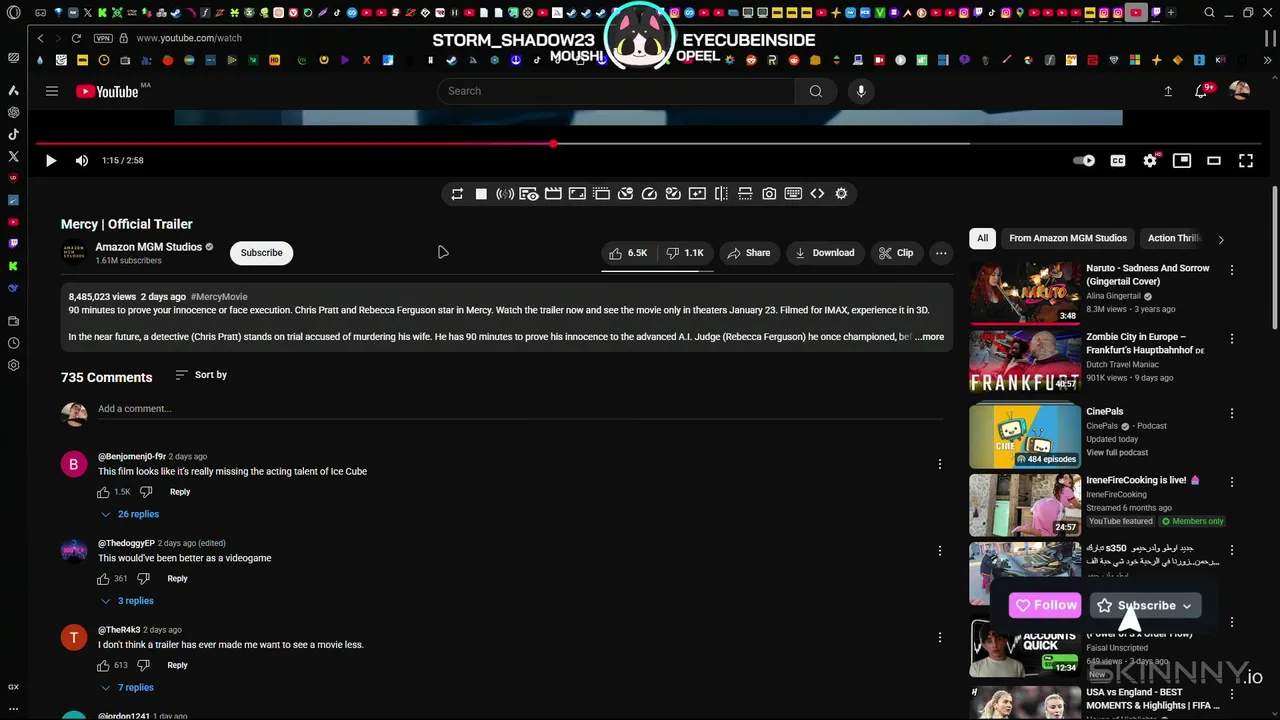Viewport: 1280px width, 720px height.
Task: Open browser history clock in sidebar
Action: (x=13, y=343)
